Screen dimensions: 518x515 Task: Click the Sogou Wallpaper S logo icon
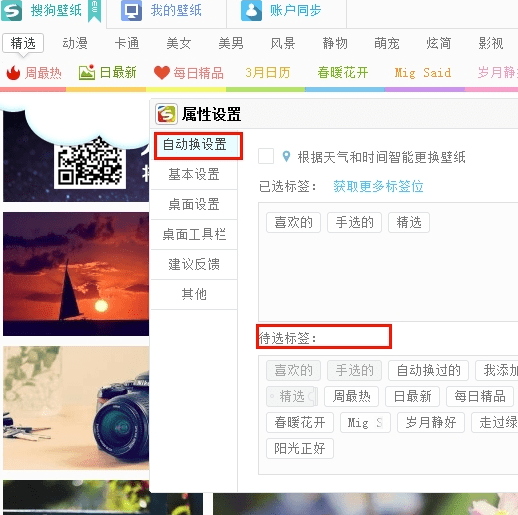(11, 11)
